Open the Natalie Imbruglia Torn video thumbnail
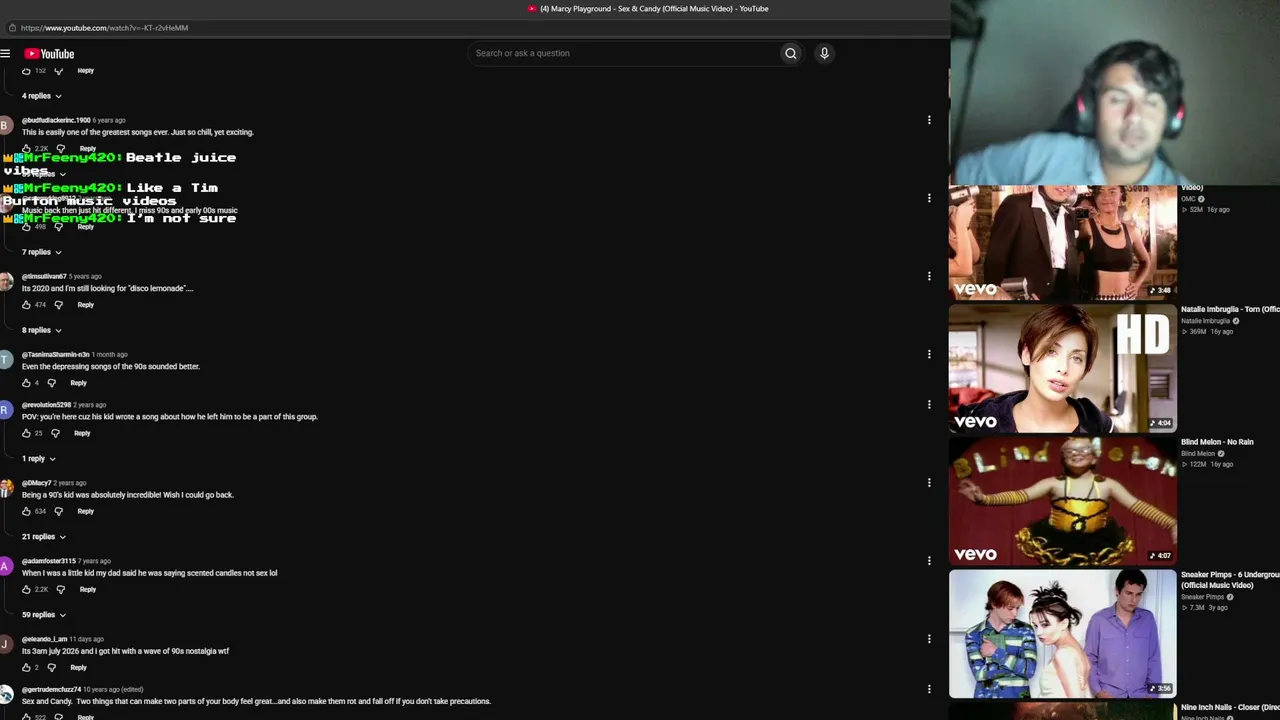Viewport: 1280px width, 720px height. [1063, 368]
